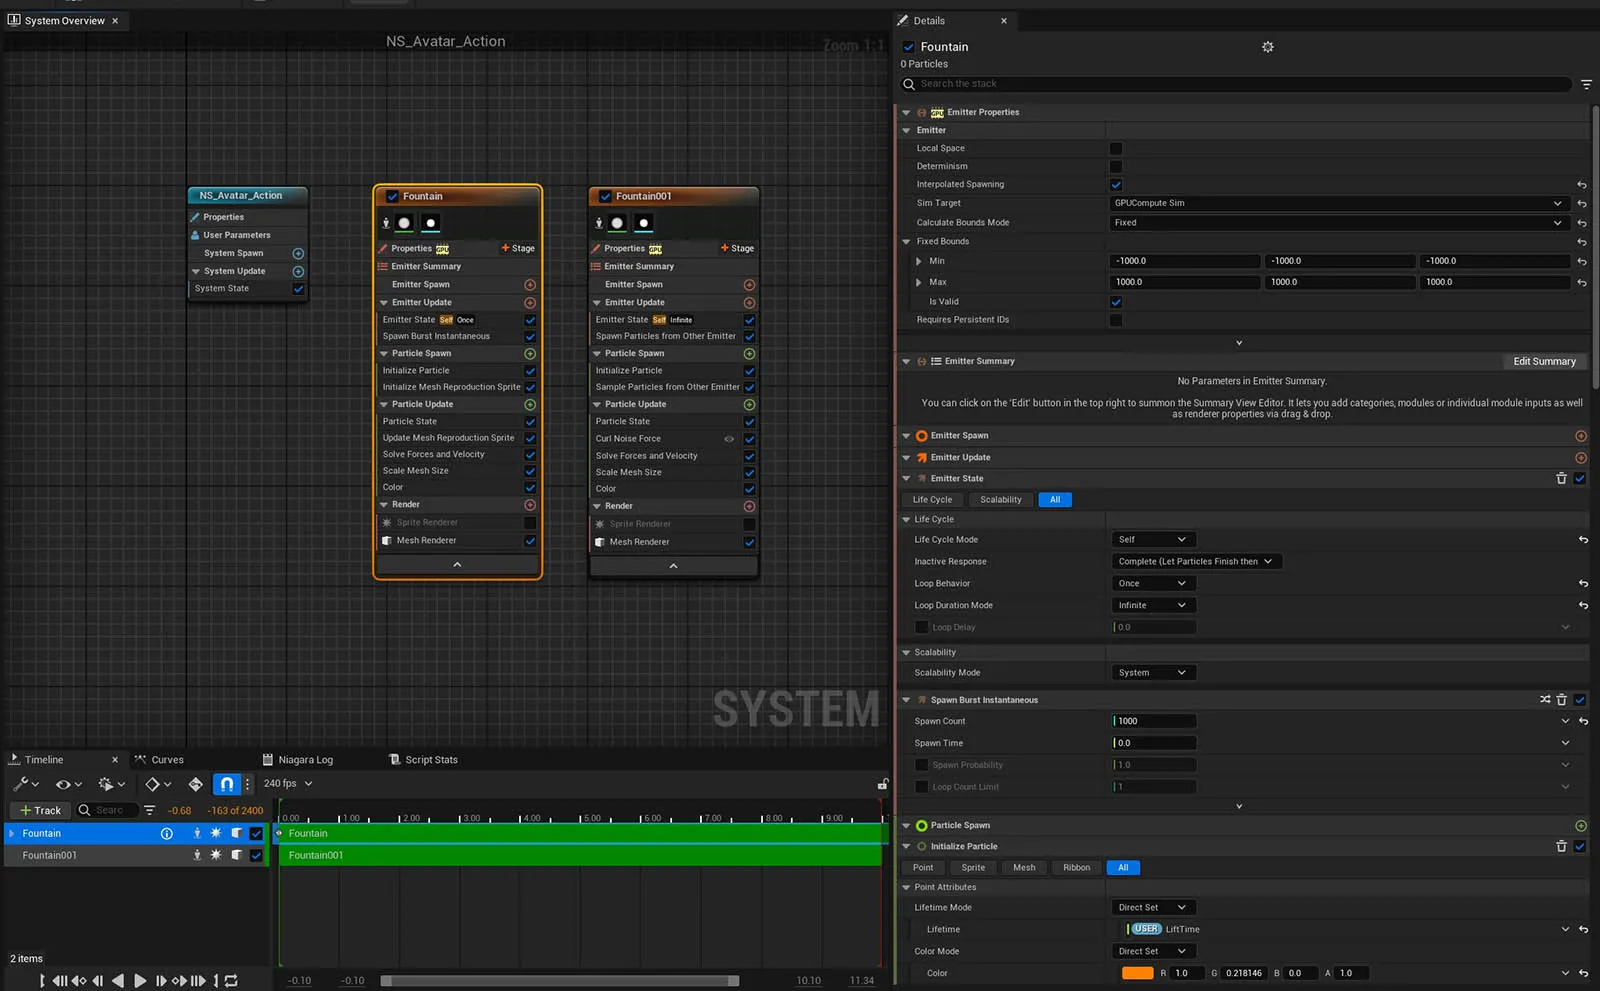Add a module to Particle Spawn in Details
Image resolution: width=1600 pixels, height=991 pixels.
(x=1581, y=826)
